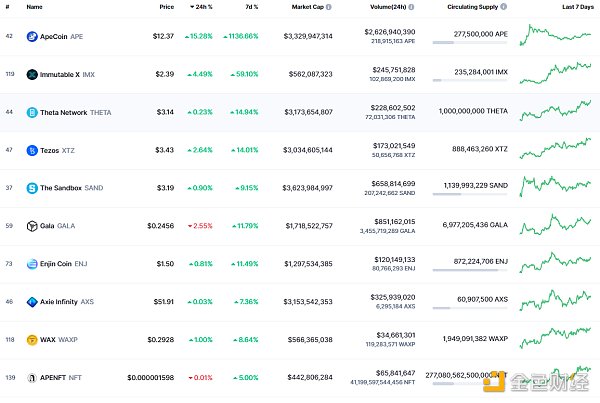Sort the table by 24h % column

coord(203,7)
